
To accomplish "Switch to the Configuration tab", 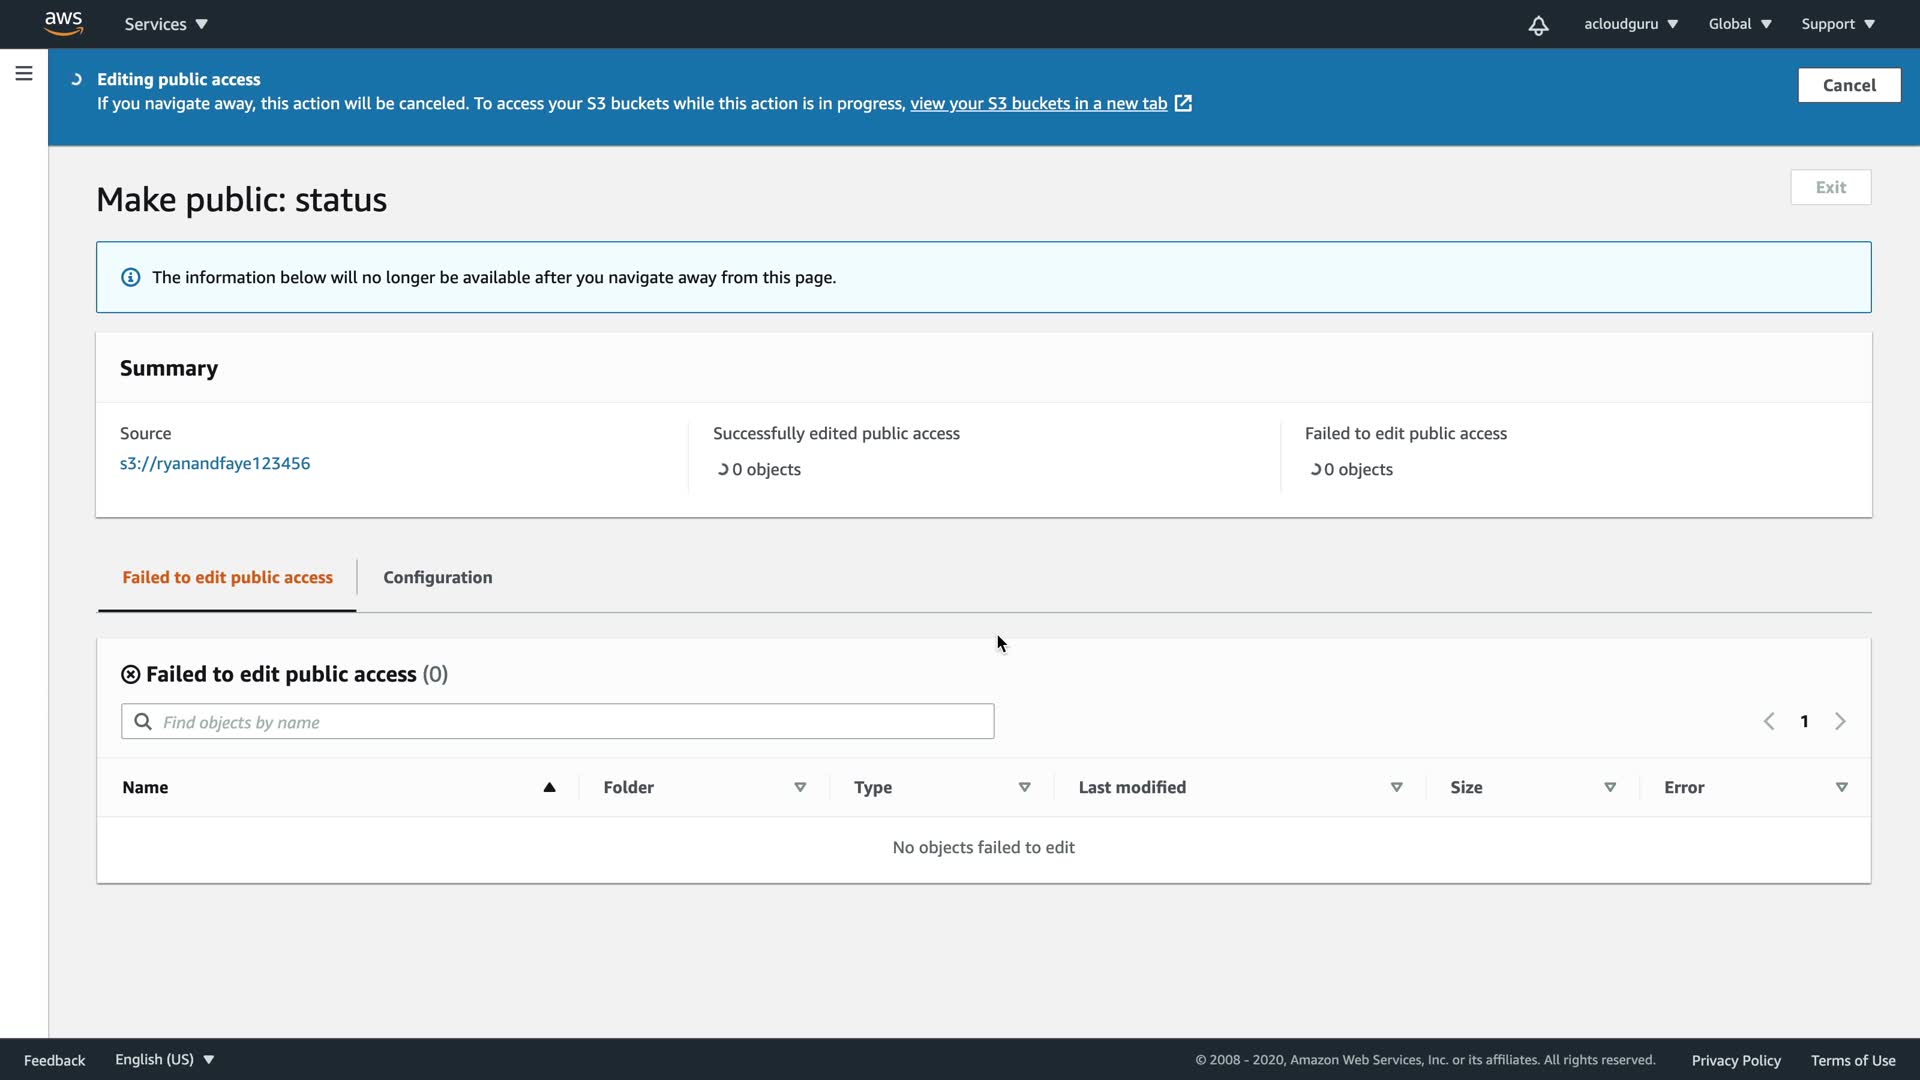I will pos(438,578).
